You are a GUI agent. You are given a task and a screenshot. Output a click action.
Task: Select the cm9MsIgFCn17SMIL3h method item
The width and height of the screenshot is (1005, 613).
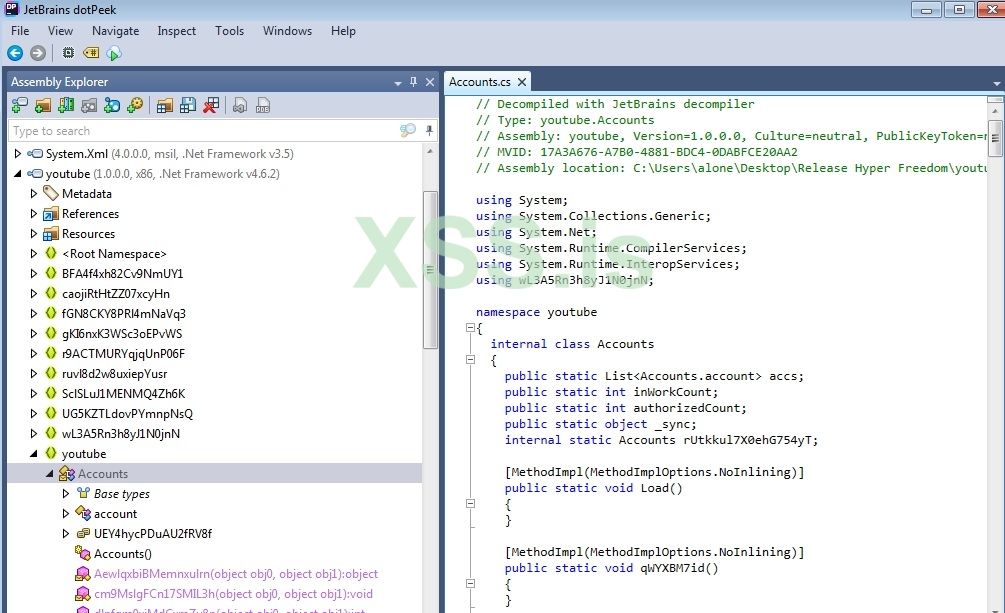(233, 594)
